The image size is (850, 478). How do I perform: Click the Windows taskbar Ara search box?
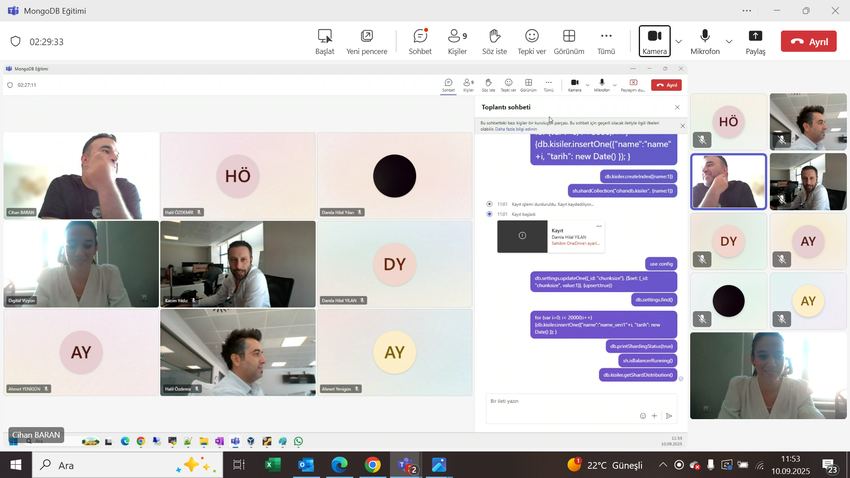pyautogui.click(x=128, y=465)
